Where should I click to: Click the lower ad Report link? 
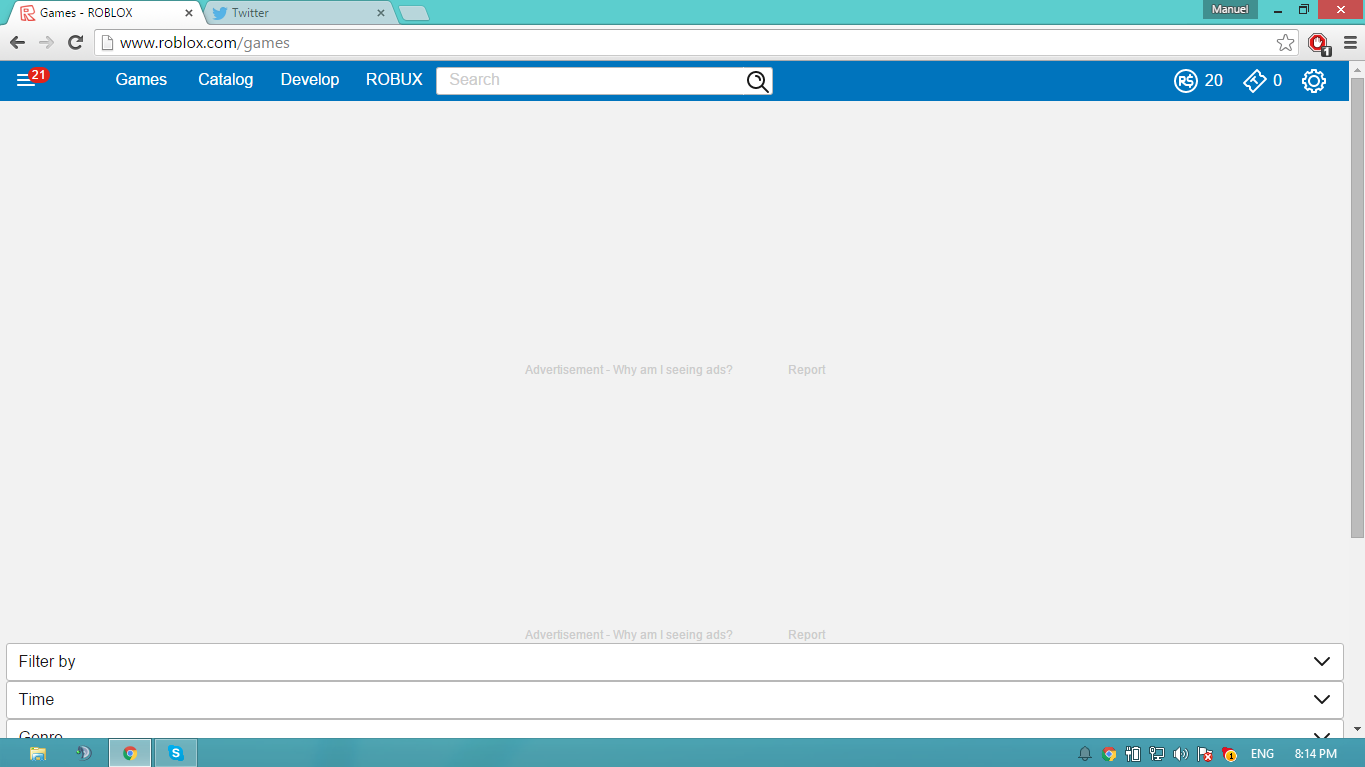pos(807,635)
